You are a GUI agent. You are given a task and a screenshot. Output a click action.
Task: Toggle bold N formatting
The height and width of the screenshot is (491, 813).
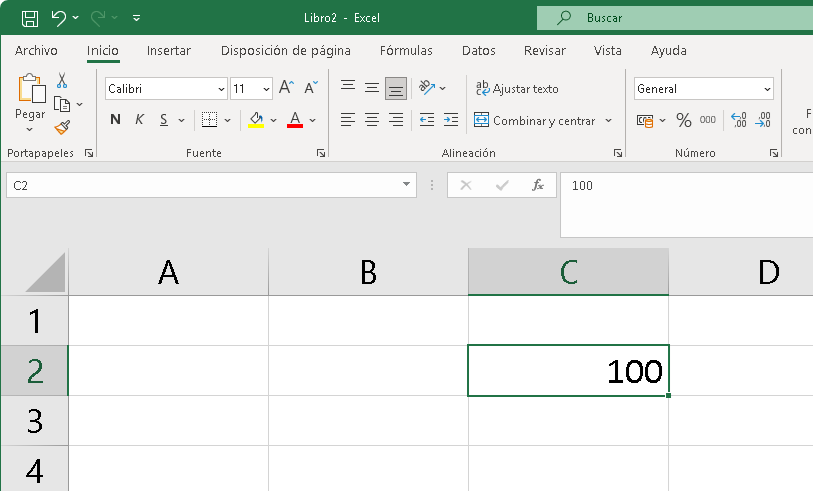coord(115,120)
